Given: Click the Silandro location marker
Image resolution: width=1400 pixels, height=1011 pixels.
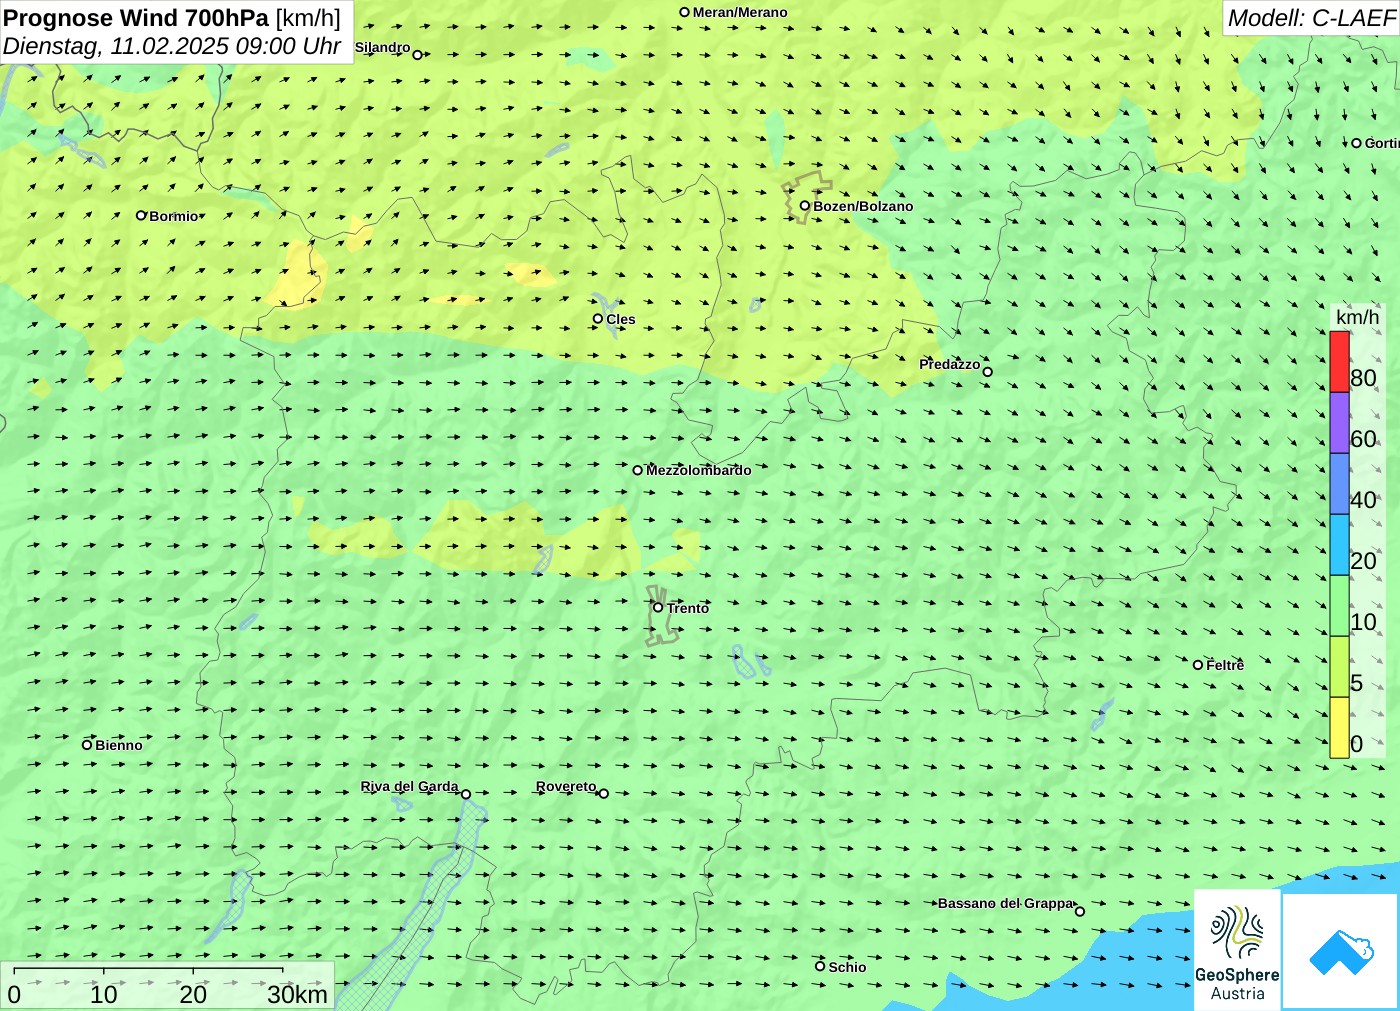Looking at the screenshot, I should (x=418, y=55).
